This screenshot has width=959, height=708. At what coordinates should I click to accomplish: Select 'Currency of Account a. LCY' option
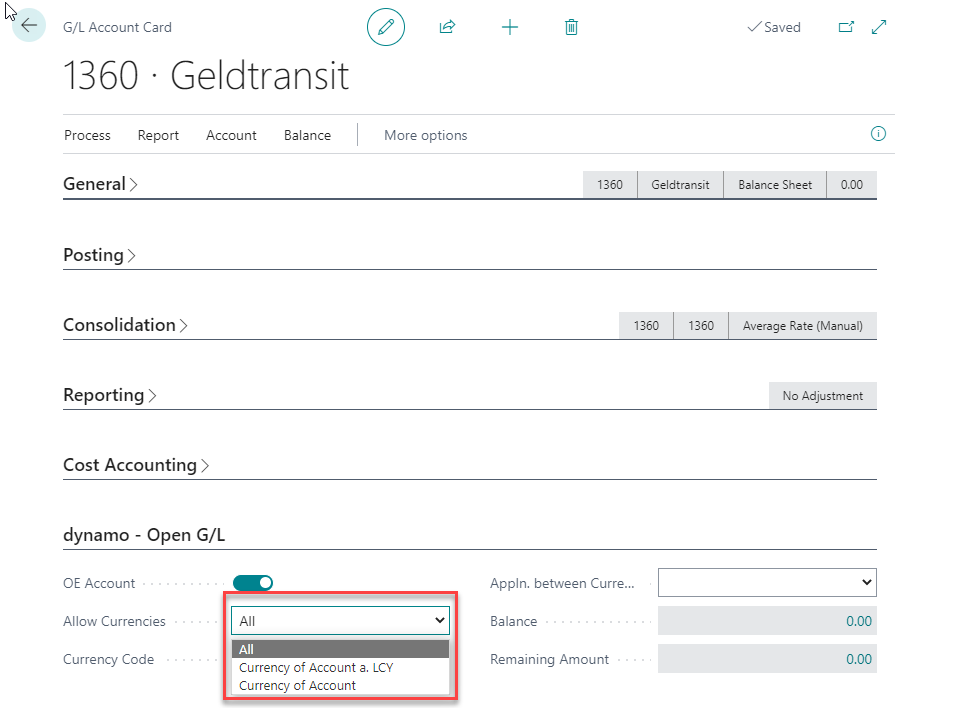pyautogui.click(x=316, y=667)
